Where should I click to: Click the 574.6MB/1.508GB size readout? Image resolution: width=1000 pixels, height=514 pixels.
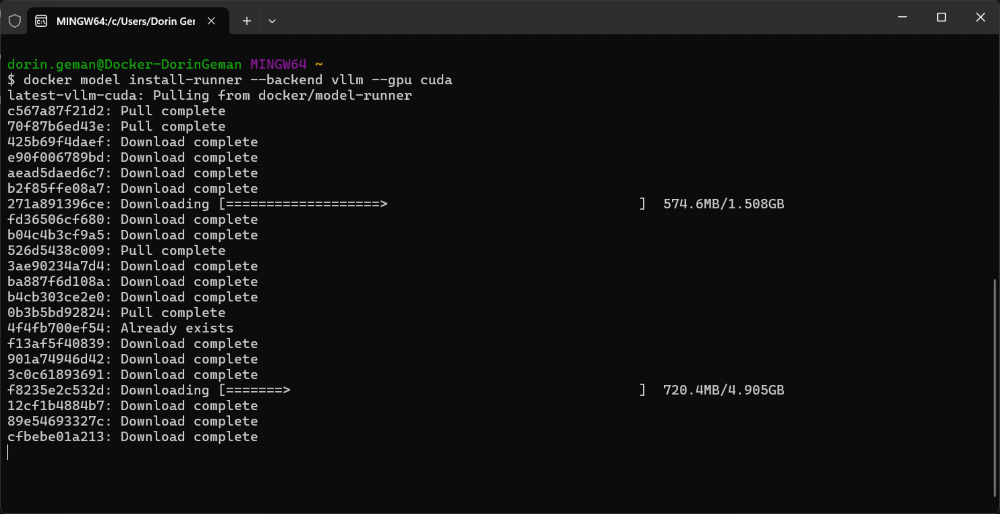click(723, 204)
